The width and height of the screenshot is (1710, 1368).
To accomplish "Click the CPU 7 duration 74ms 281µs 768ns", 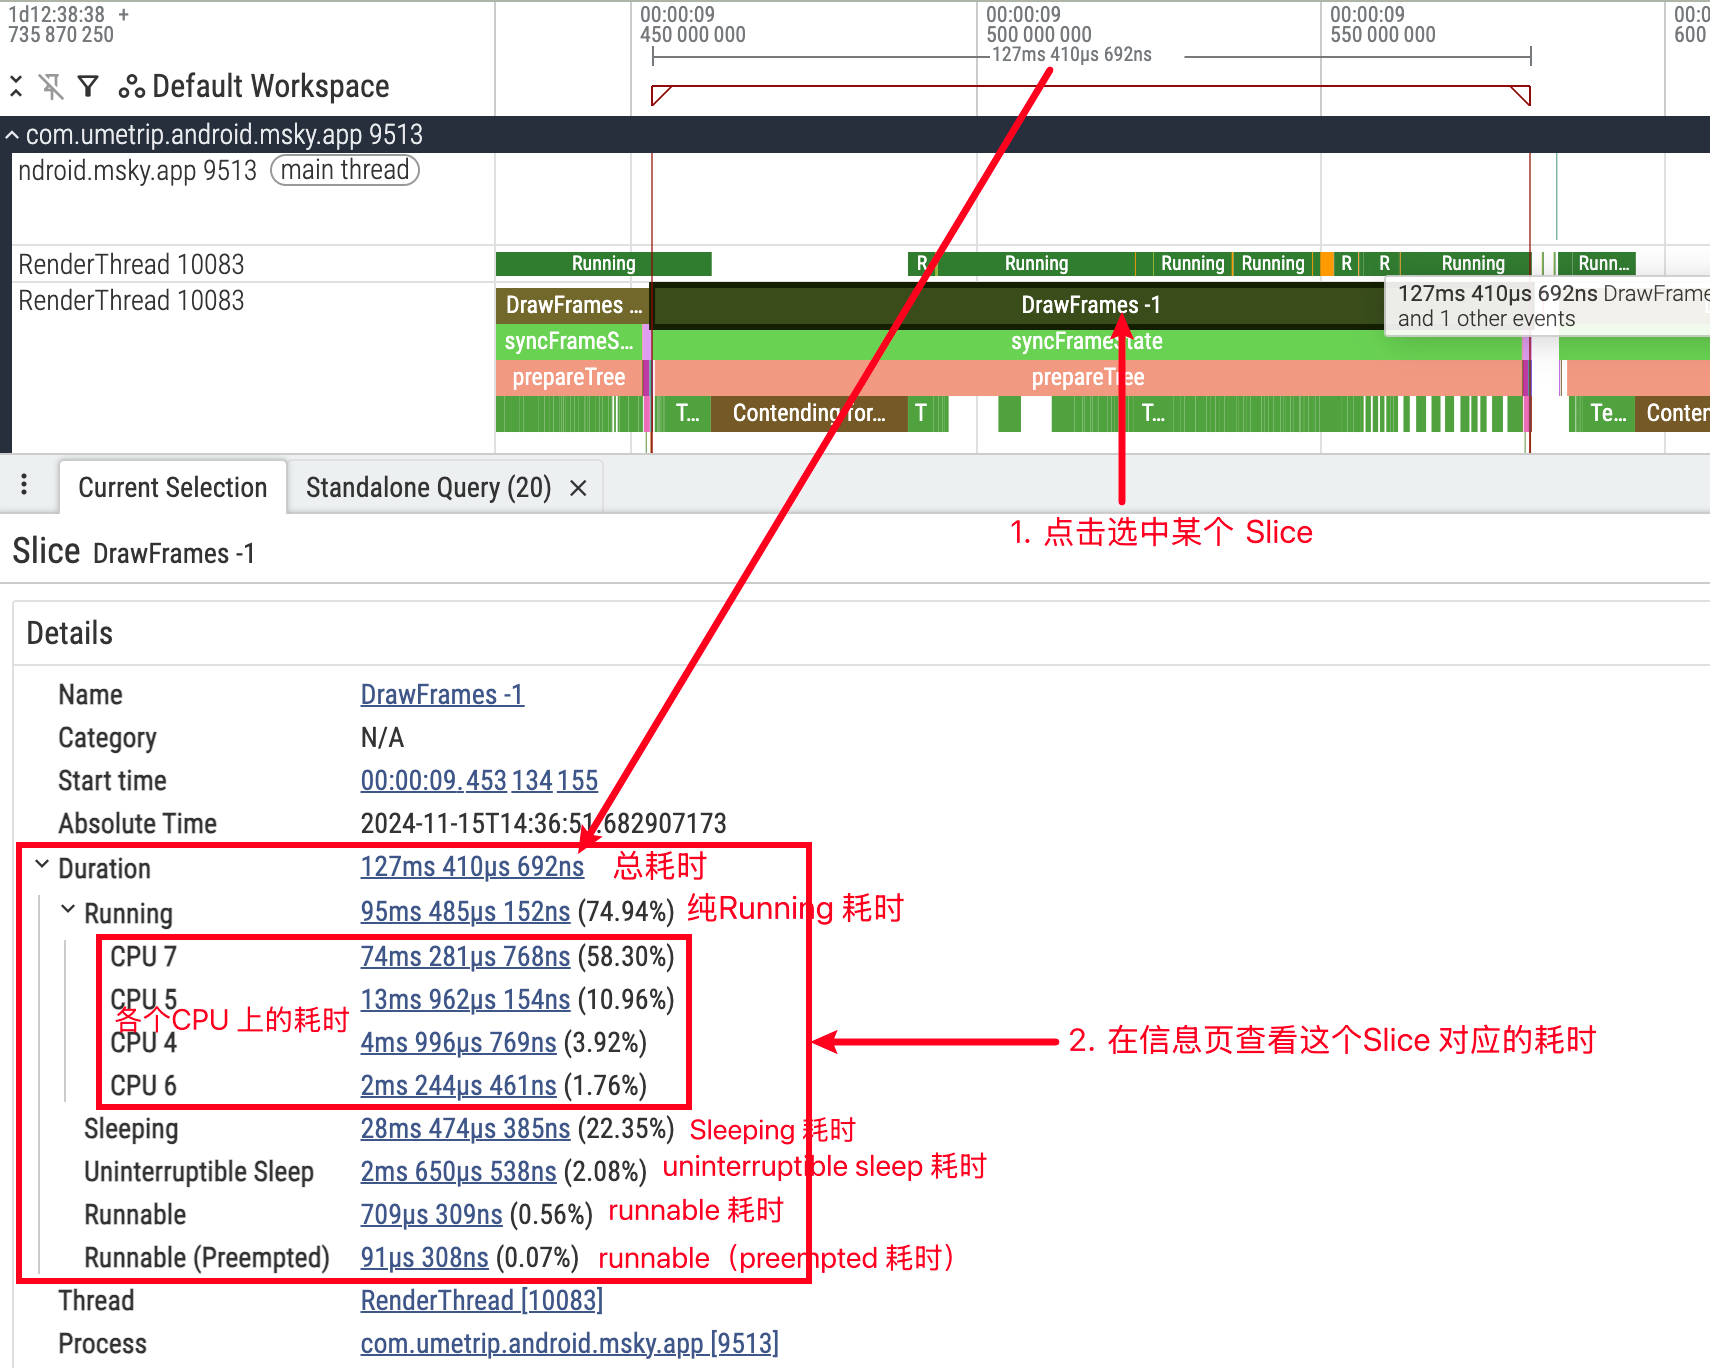I will [465, 957].
